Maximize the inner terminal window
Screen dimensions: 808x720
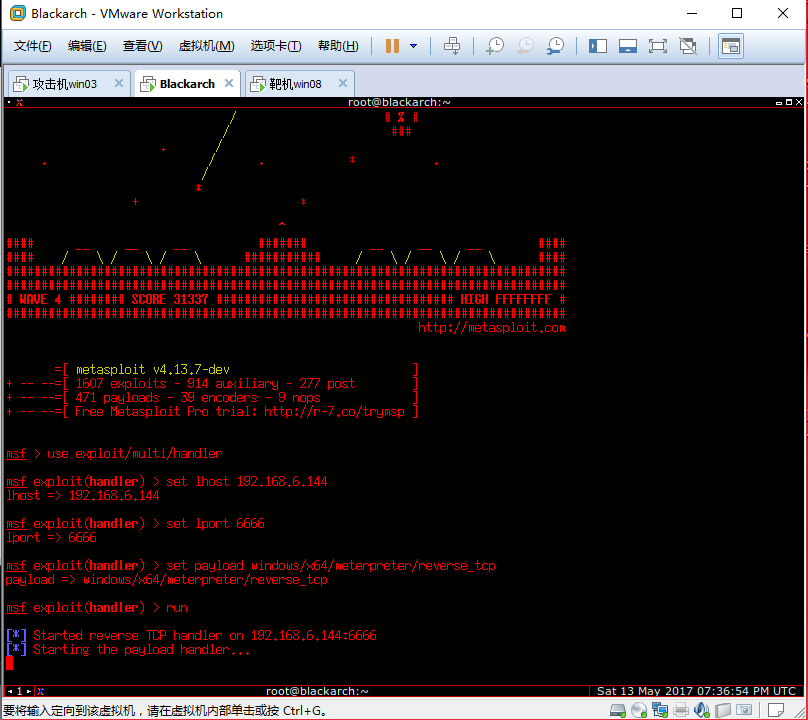tap(789, 102)
